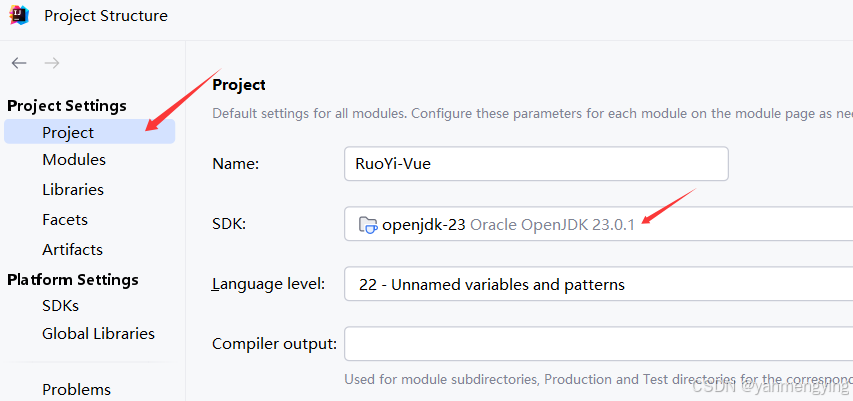
Task: Click the 'Language level:' label
Action: tap(268, 283)
